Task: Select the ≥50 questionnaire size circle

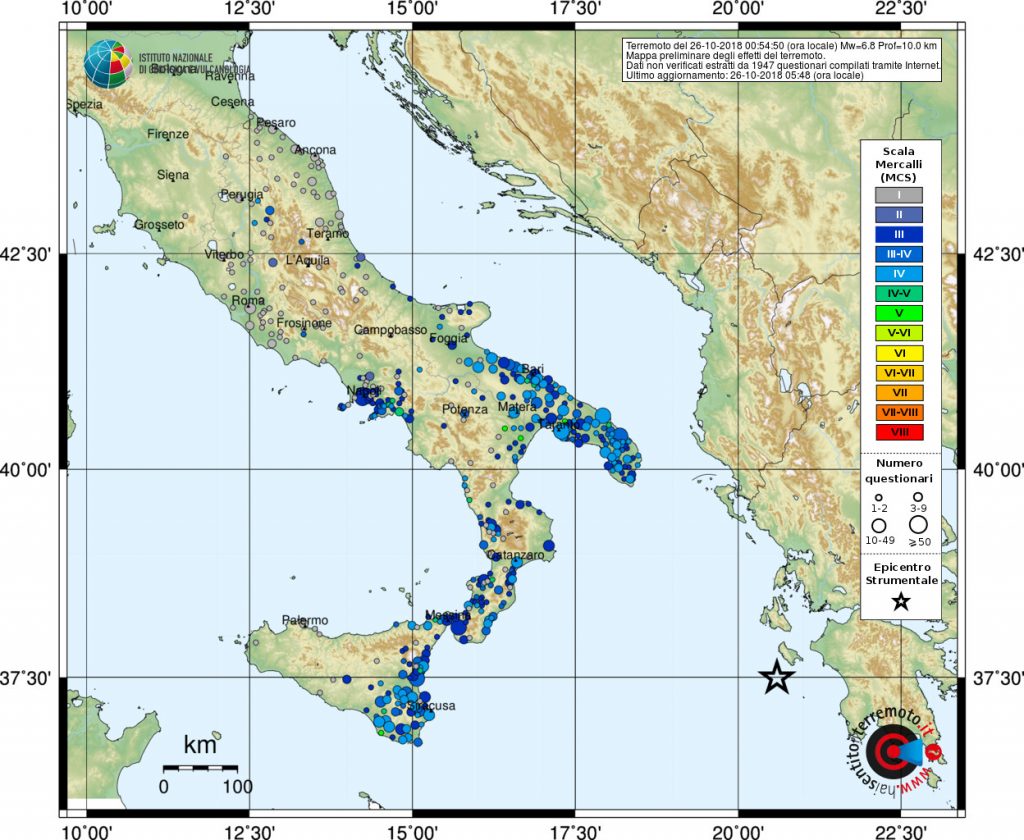Action: pos(918,524)
